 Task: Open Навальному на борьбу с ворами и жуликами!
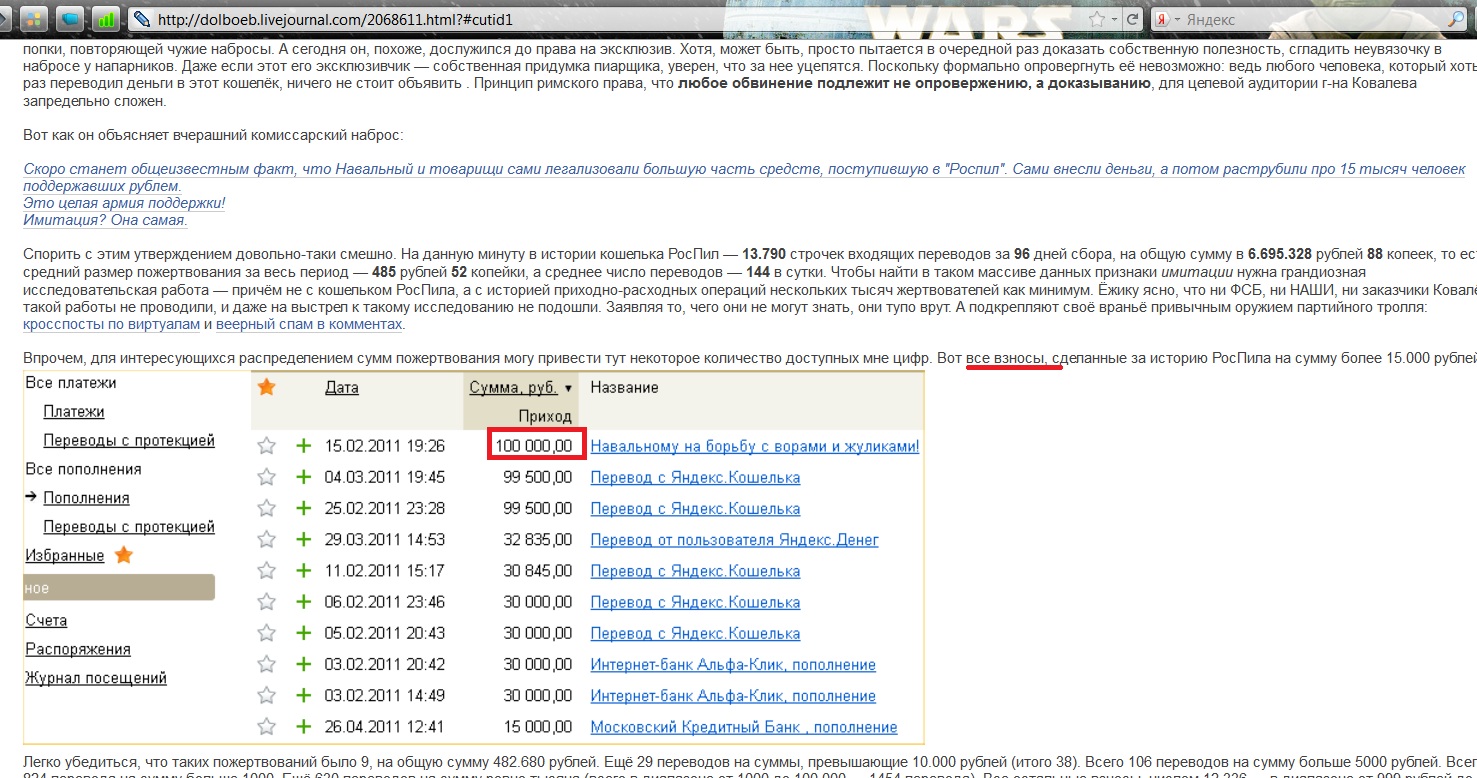pyautogui.click(x=755, y=446)
